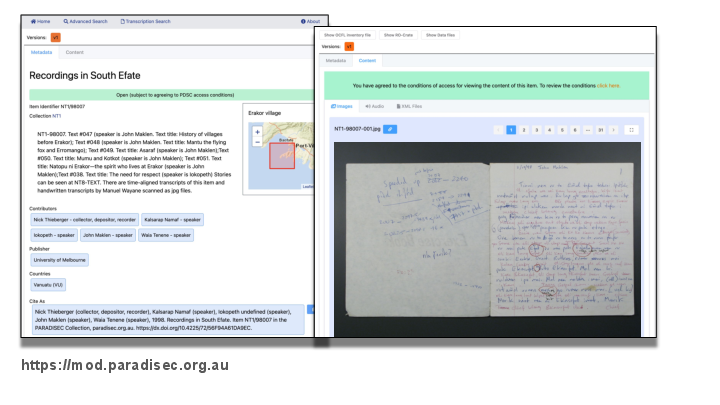This screenshot has width=720, height=405.
Task: Click the 'Recordings in South Efate' title
Action: tap(85, 76)
